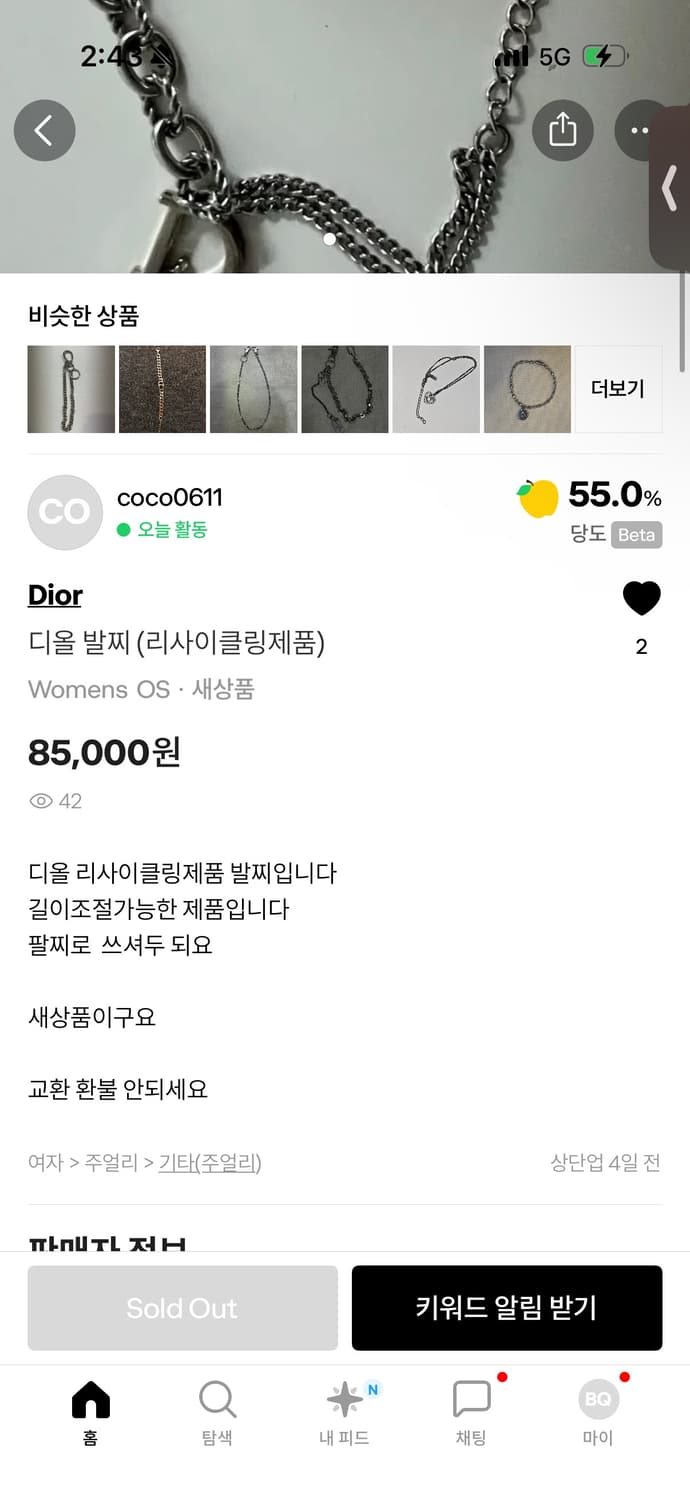Open seller coco0611's profile avatar
This screenshot has height=1500, width=690.
point(65,512)
